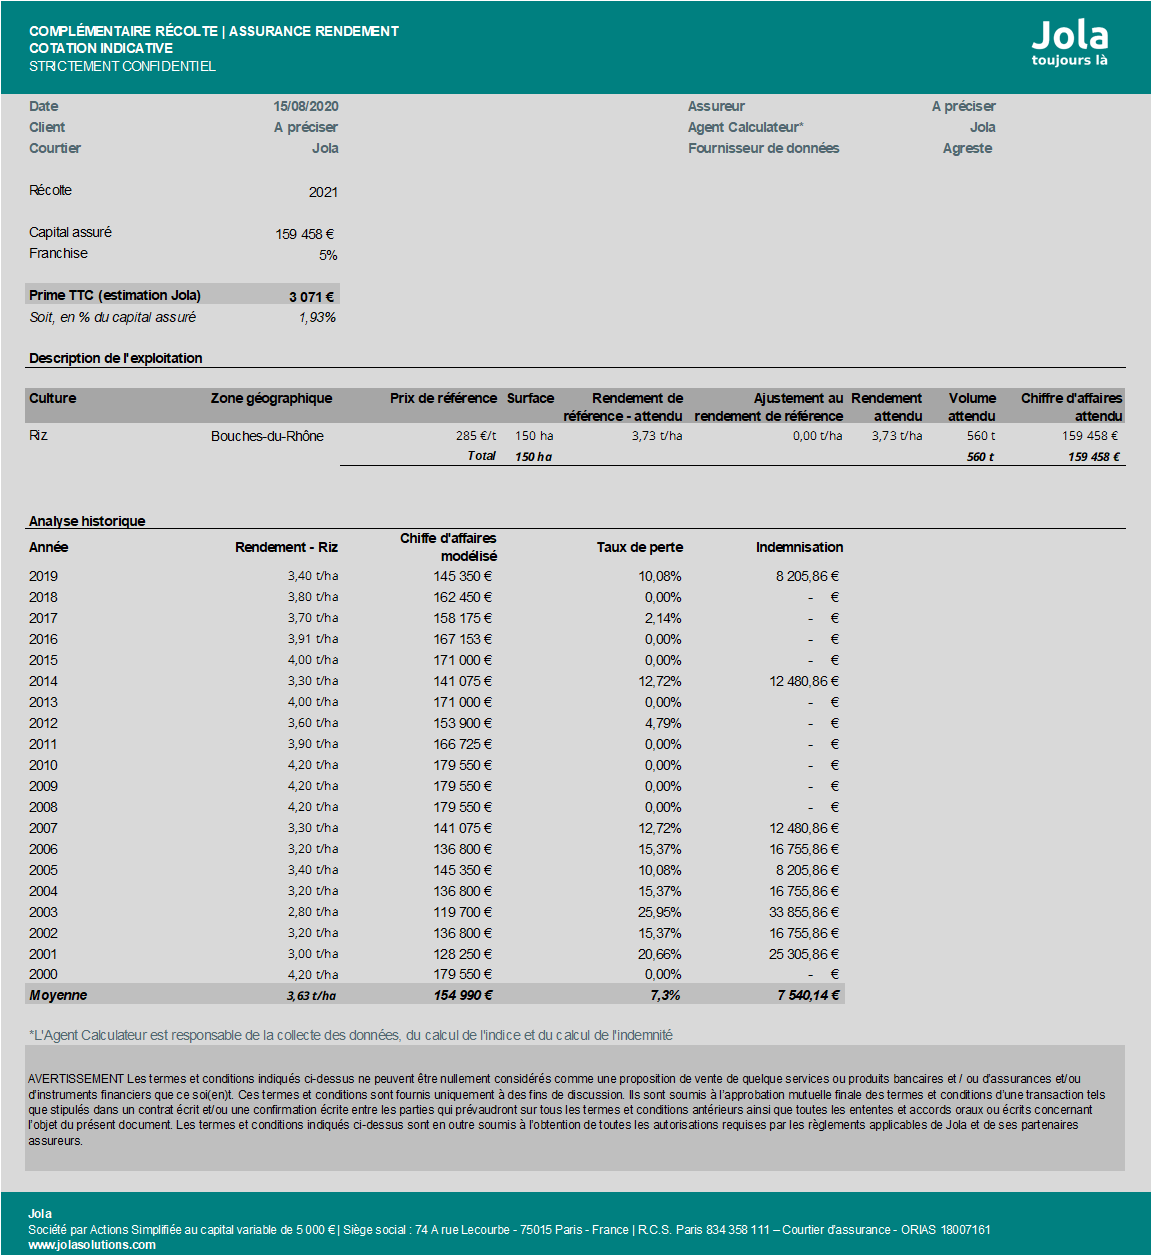Click the Capital assuré amount 159 458 €
This screenshot has height=1256, width=1152.
coord(305,234)
